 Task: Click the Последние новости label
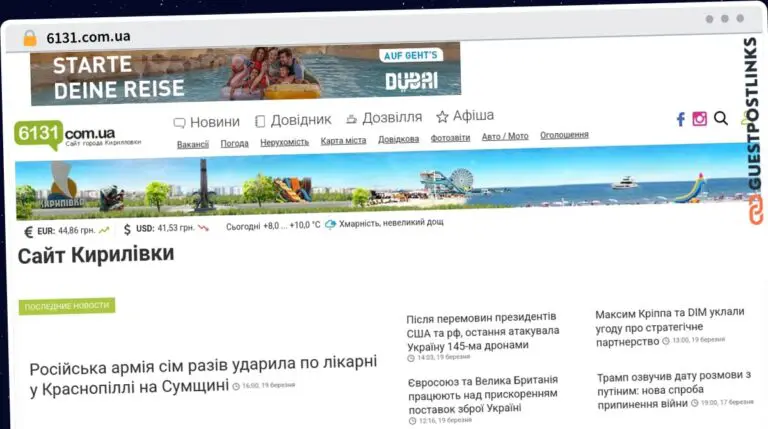point(66,306)
